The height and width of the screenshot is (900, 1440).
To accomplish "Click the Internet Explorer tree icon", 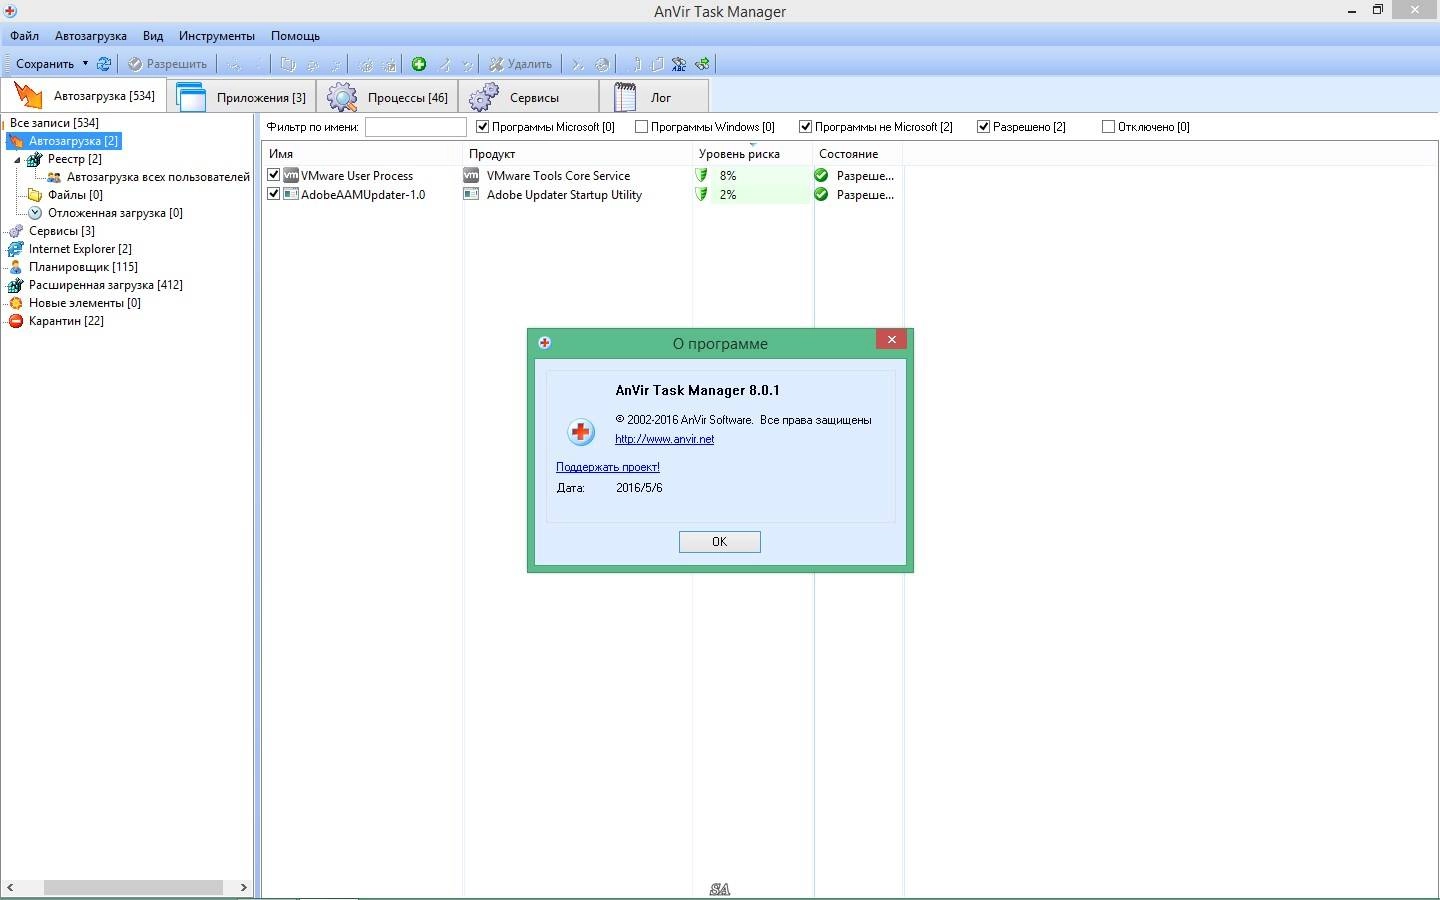I will coord(16,249).
